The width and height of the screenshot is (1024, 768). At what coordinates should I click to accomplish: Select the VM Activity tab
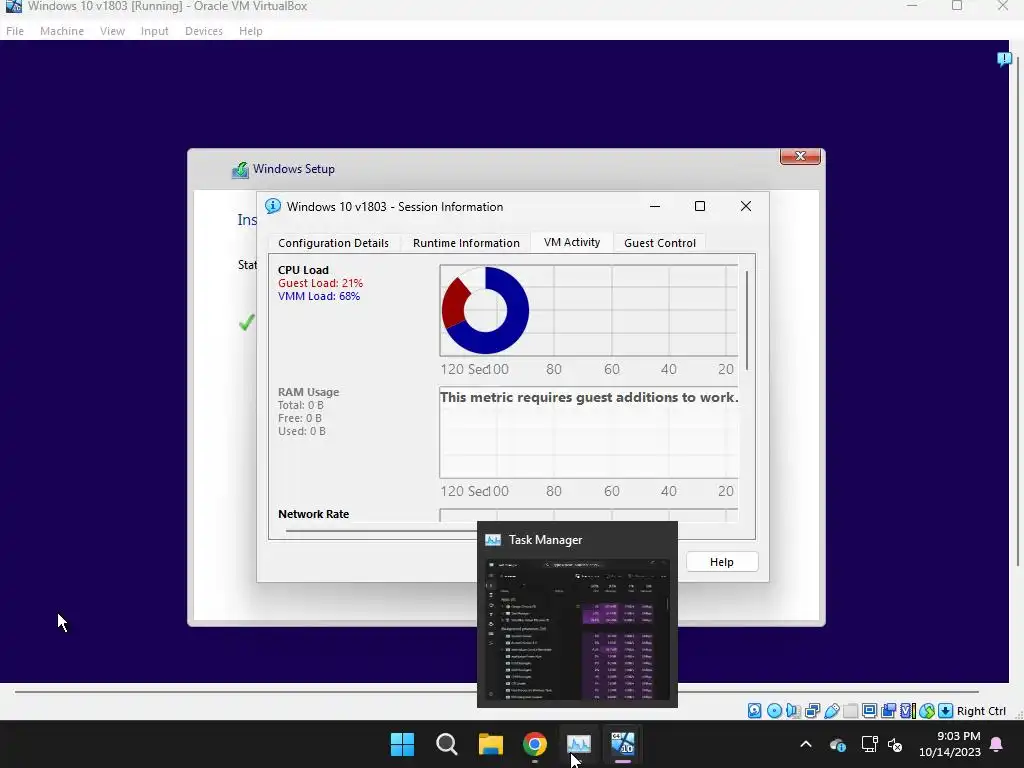pyautogui.click(x=572, y=242)
